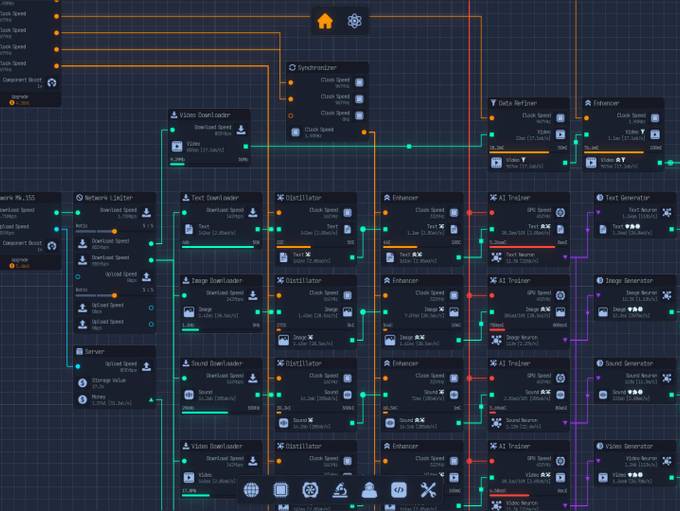The image size is (680, 511).
Task: Click the Upgrade button in the top-left node
Action: (20, 100)
